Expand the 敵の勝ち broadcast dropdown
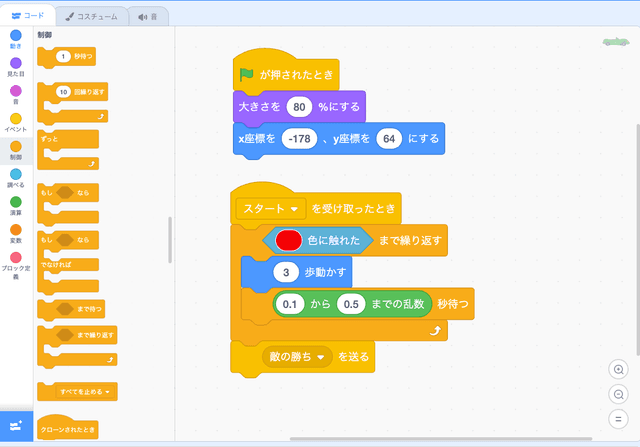The height and width of the screenshot is (447, 640). [296, 356]
